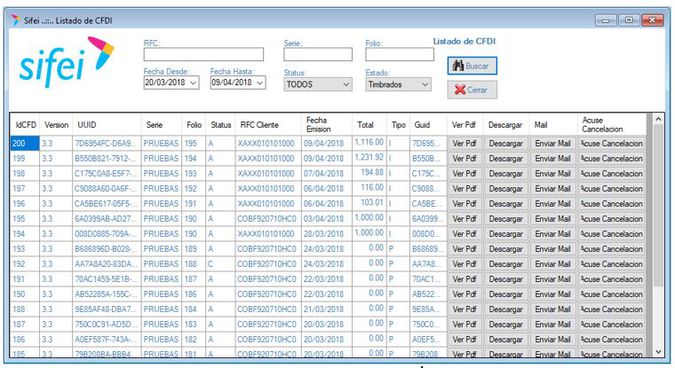
Task: Click Enviar Mail for IdCFD 200
Action: pyautogui.click(x=552, y=143)
